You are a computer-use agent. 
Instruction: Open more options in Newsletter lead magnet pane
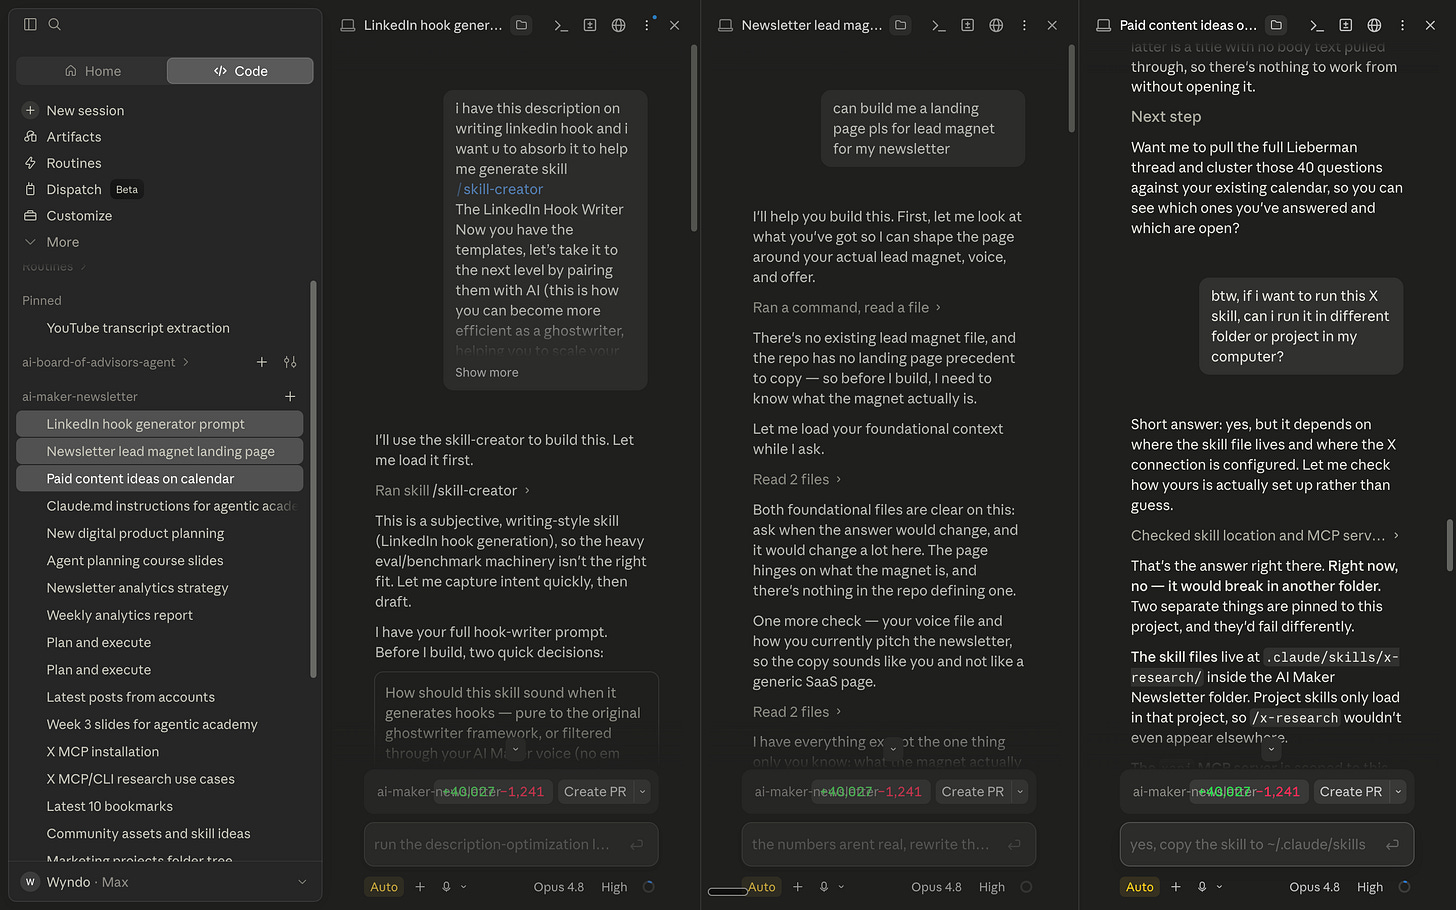(x=1024, y=25)
